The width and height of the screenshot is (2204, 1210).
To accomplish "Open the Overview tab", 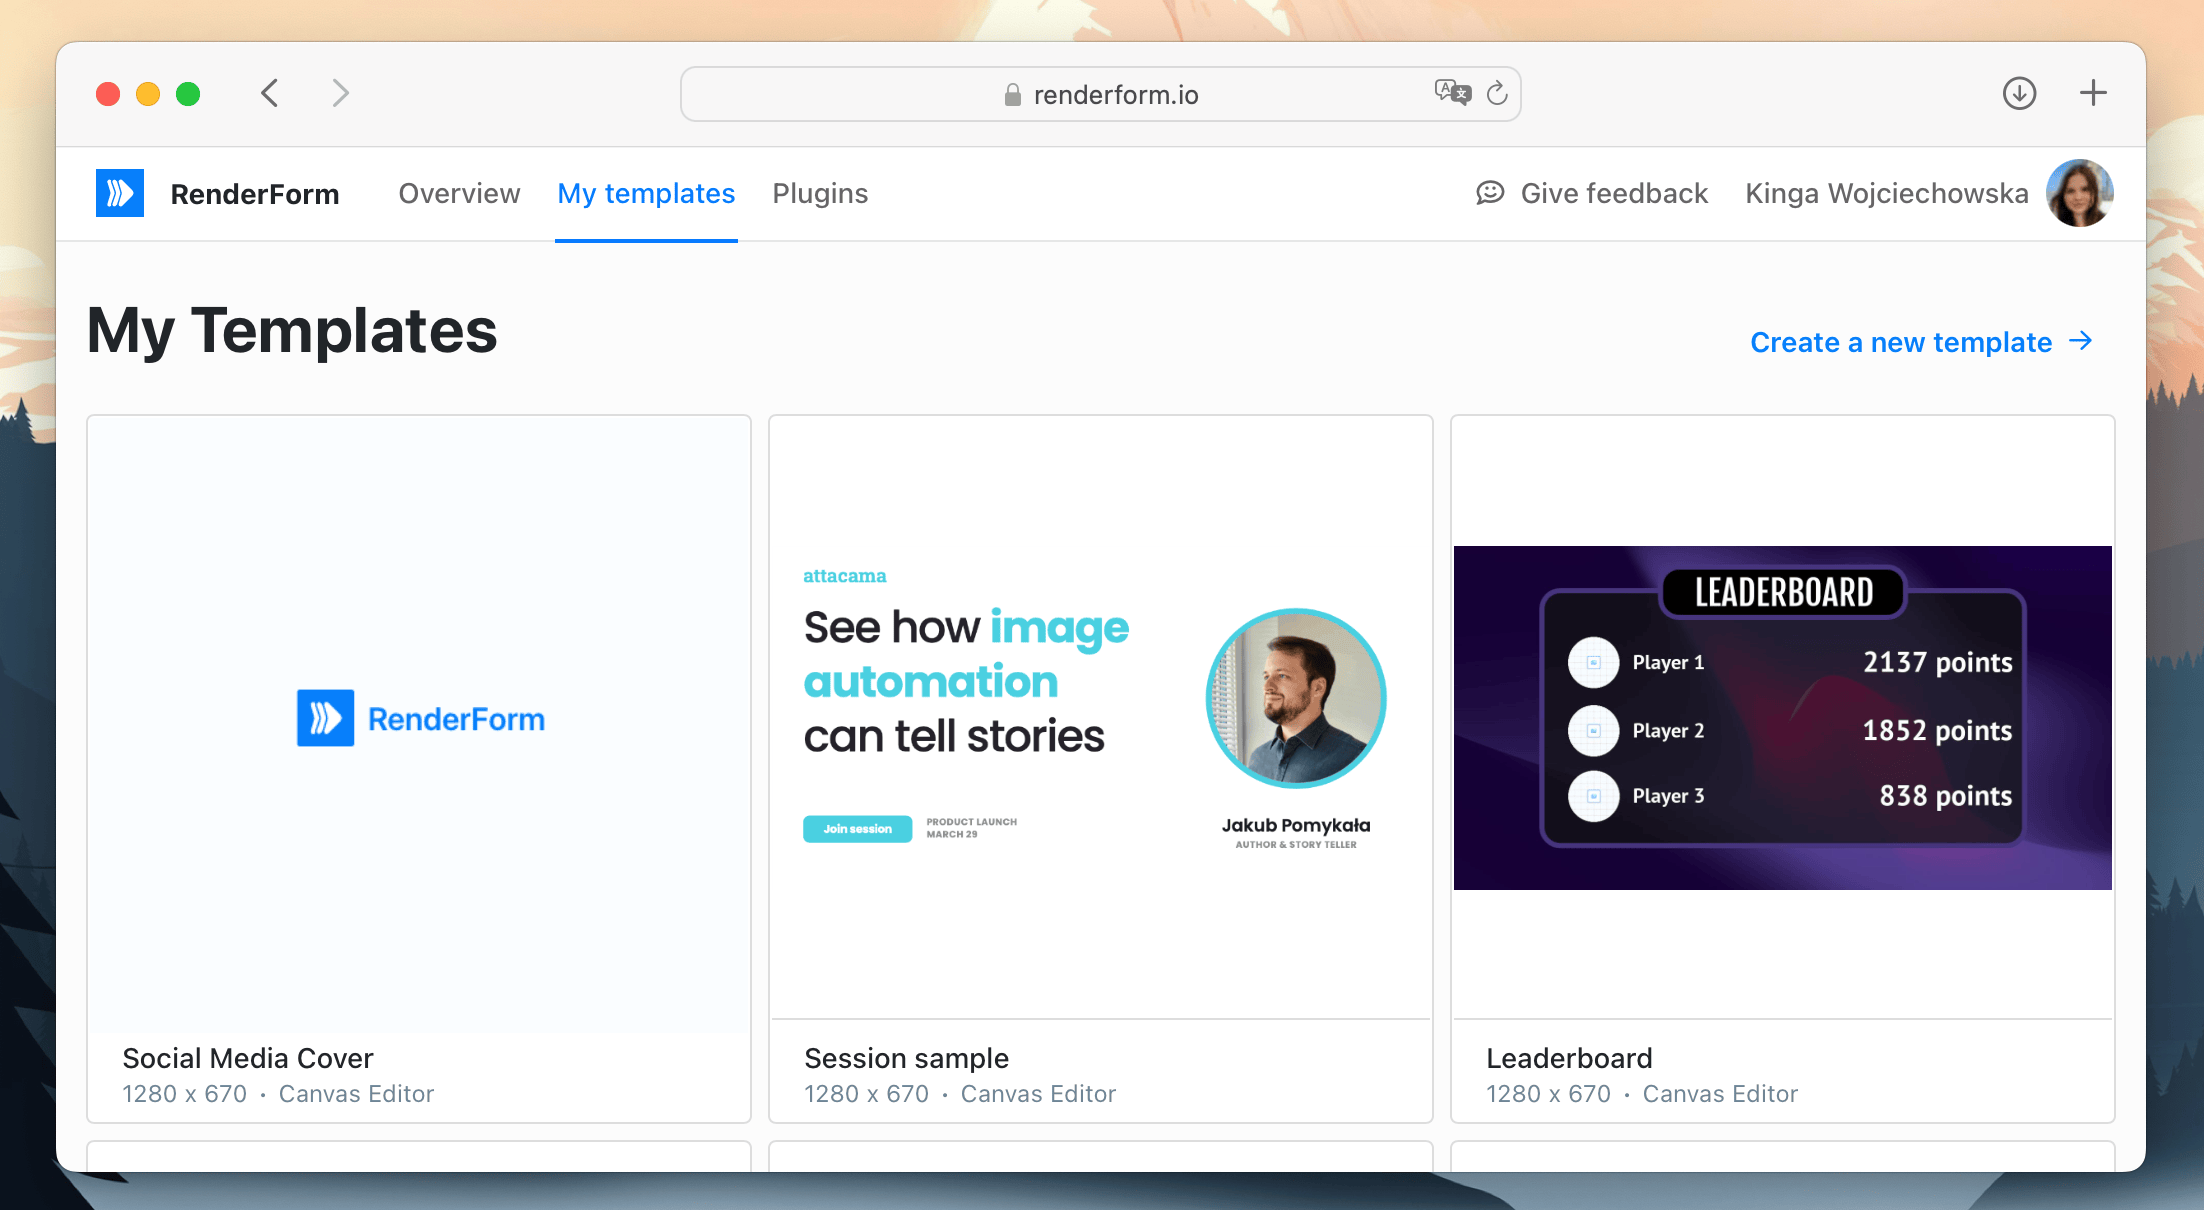I will 459,194.
